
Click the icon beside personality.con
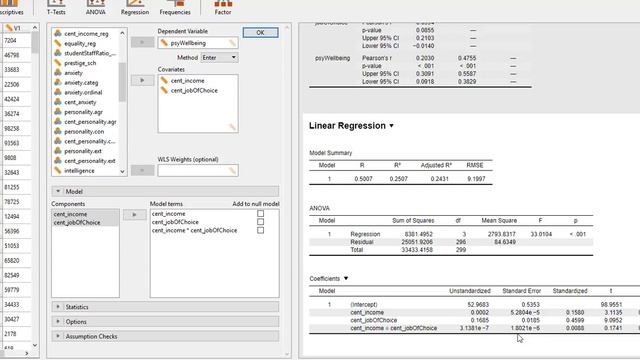58,131
